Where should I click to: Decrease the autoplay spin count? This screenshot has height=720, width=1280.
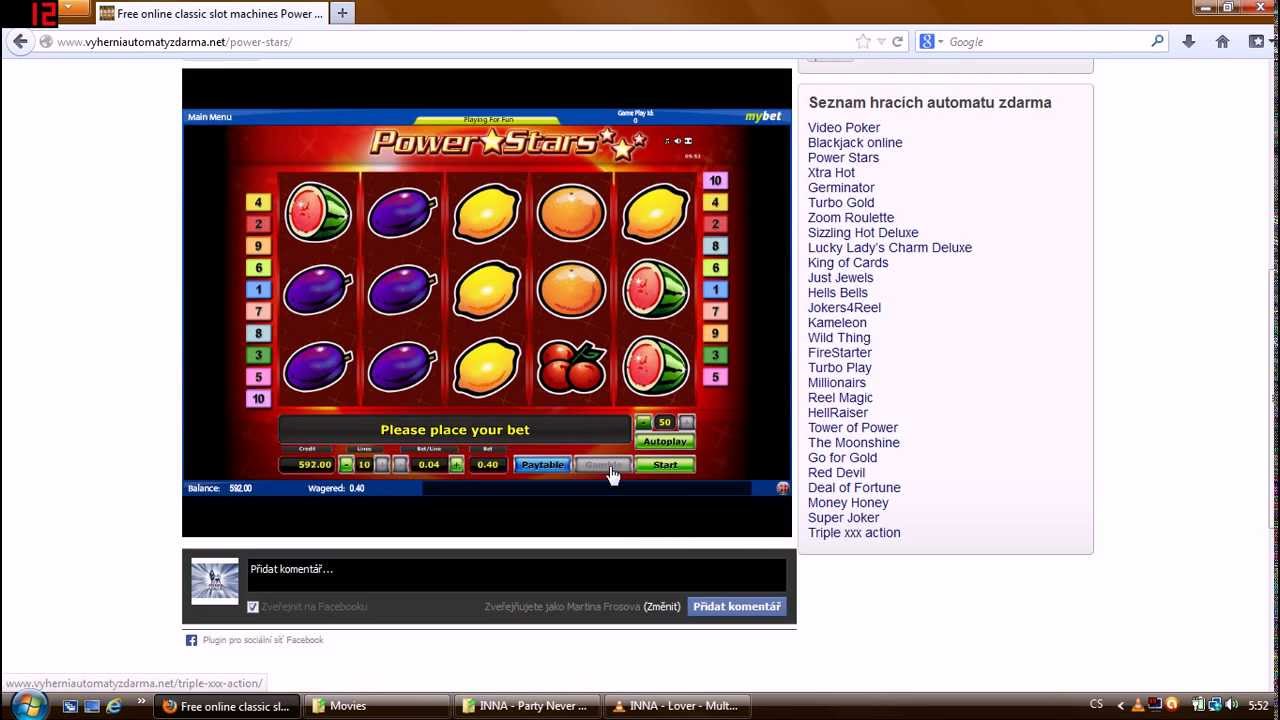(643, 423)
